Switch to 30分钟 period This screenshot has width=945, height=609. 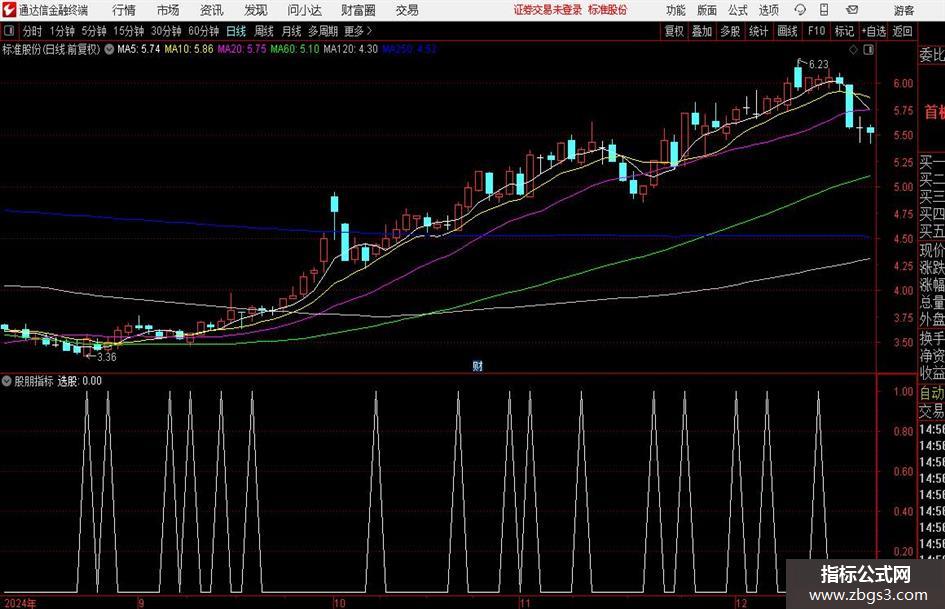166,31
